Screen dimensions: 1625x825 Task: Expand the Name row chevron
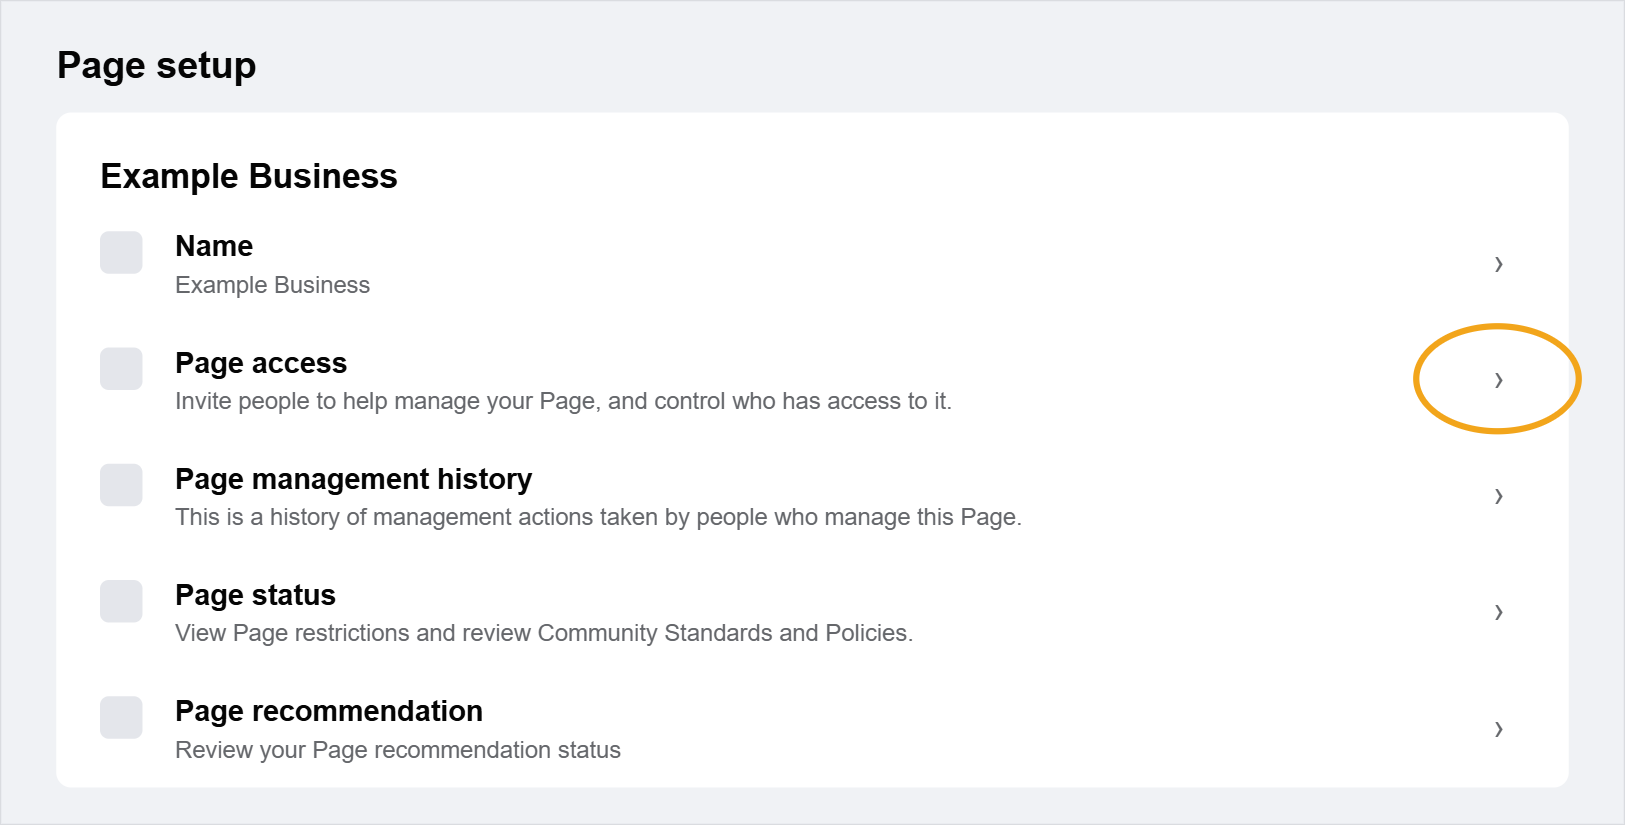coord(1498,264)
